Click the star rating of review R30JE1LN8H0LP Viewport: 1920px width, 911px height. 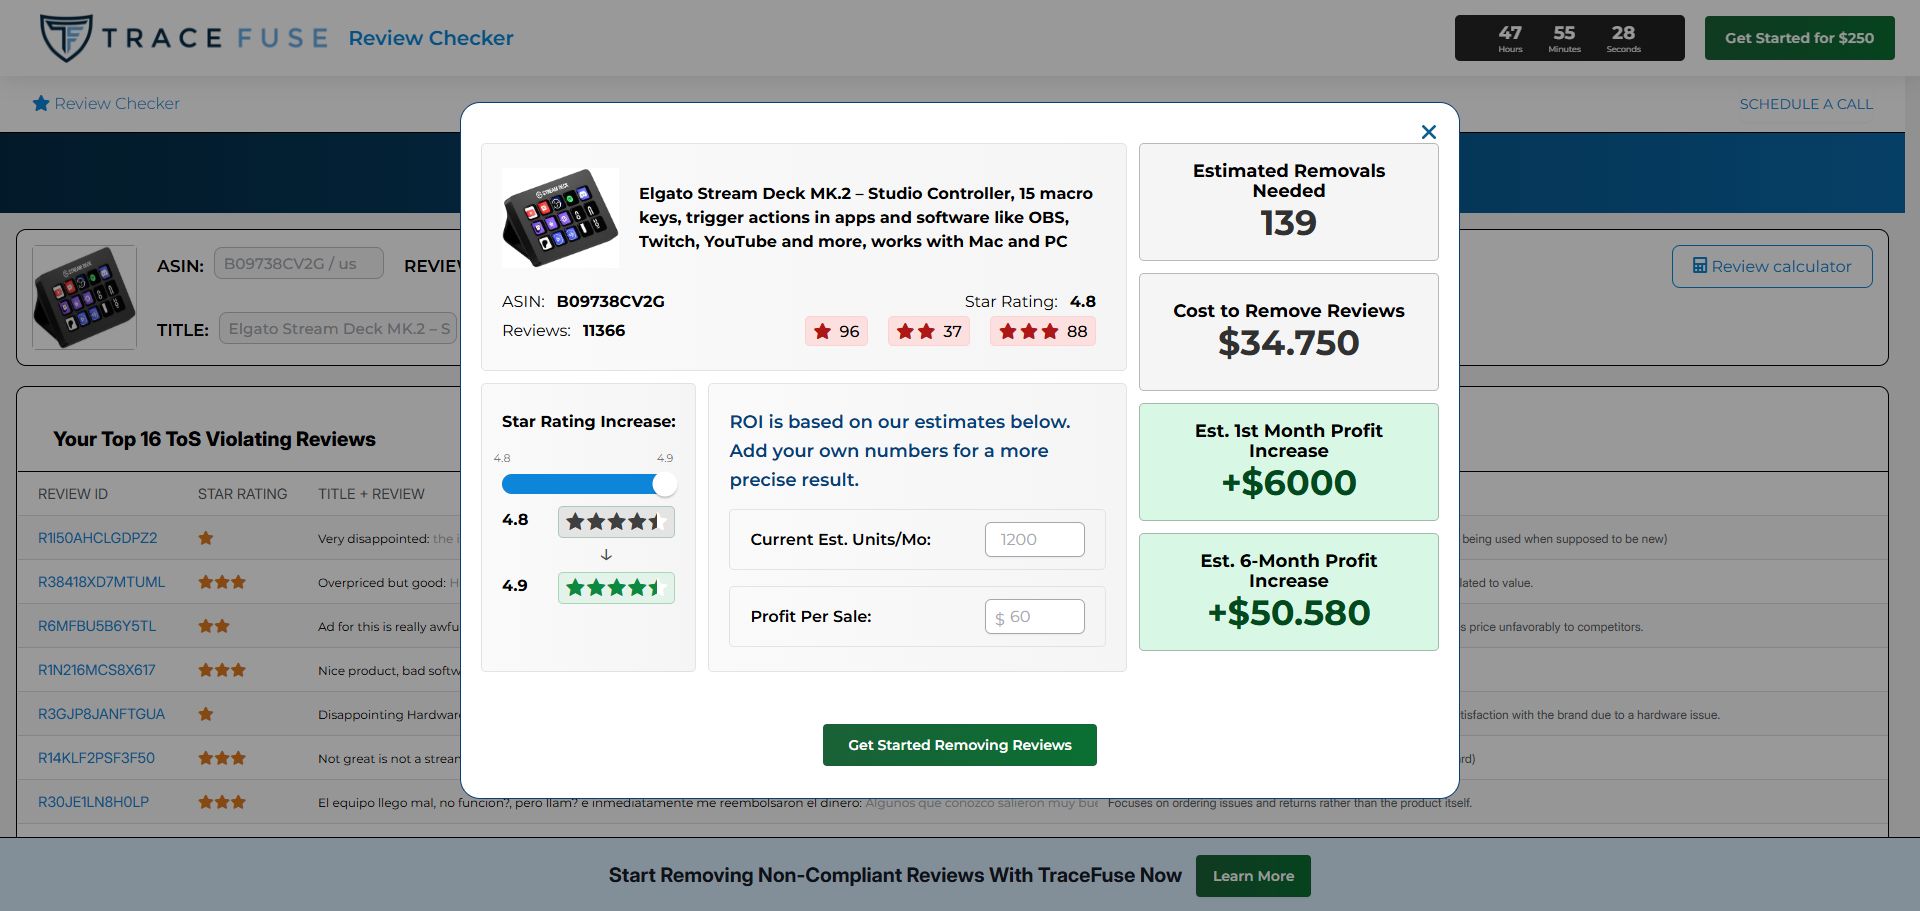click(222, 802)
